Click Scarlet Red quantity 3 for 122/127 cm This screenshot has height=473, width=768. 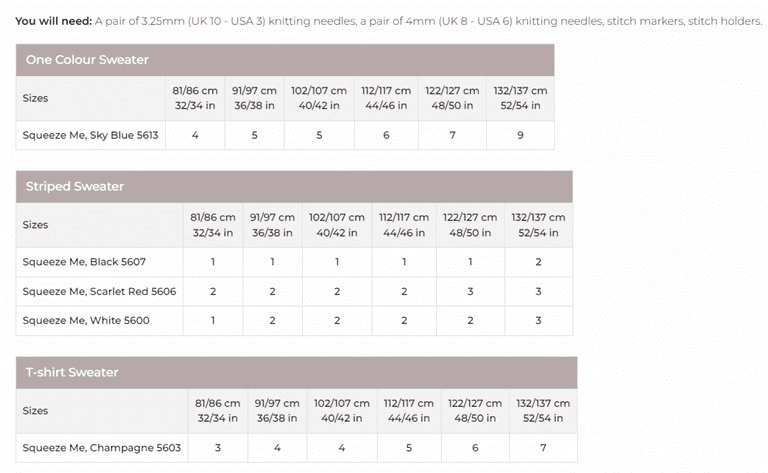pos(470,291)
